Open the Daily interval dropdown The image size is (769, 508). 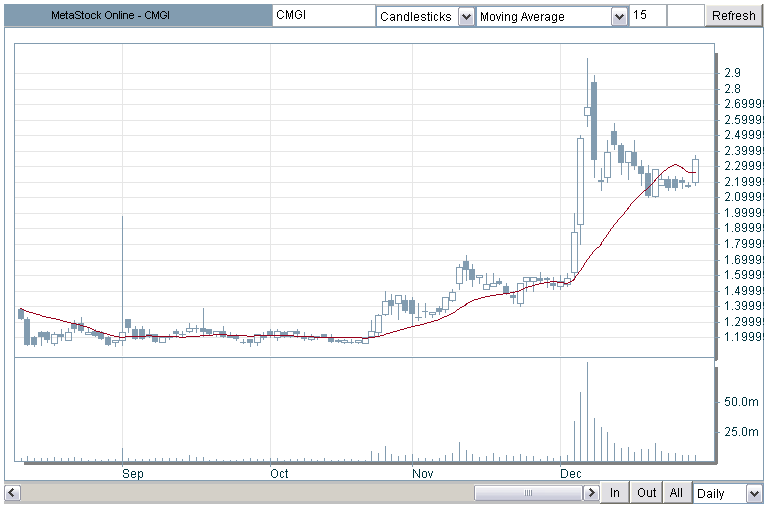pos(754,493)
